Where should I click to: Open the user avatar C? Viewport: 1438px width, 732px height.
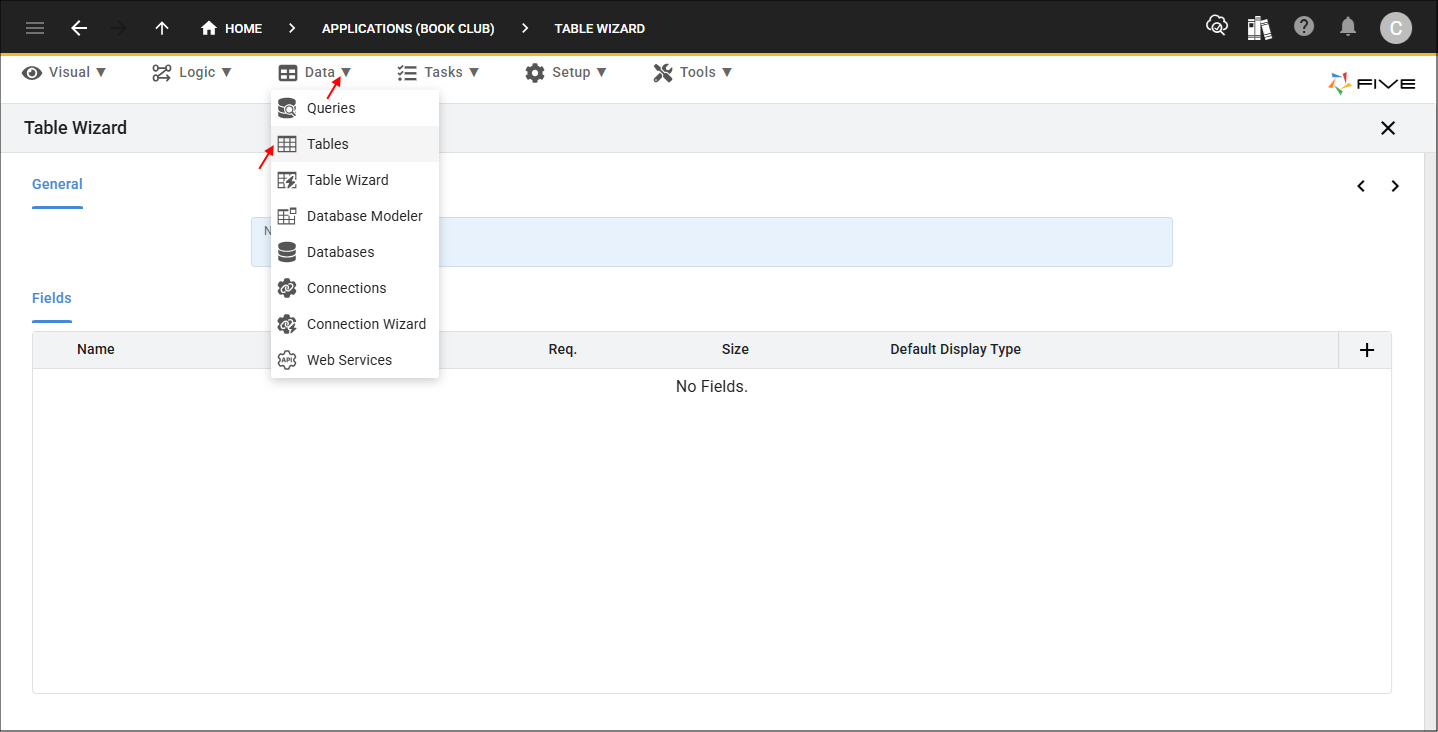coord(1396,28)
